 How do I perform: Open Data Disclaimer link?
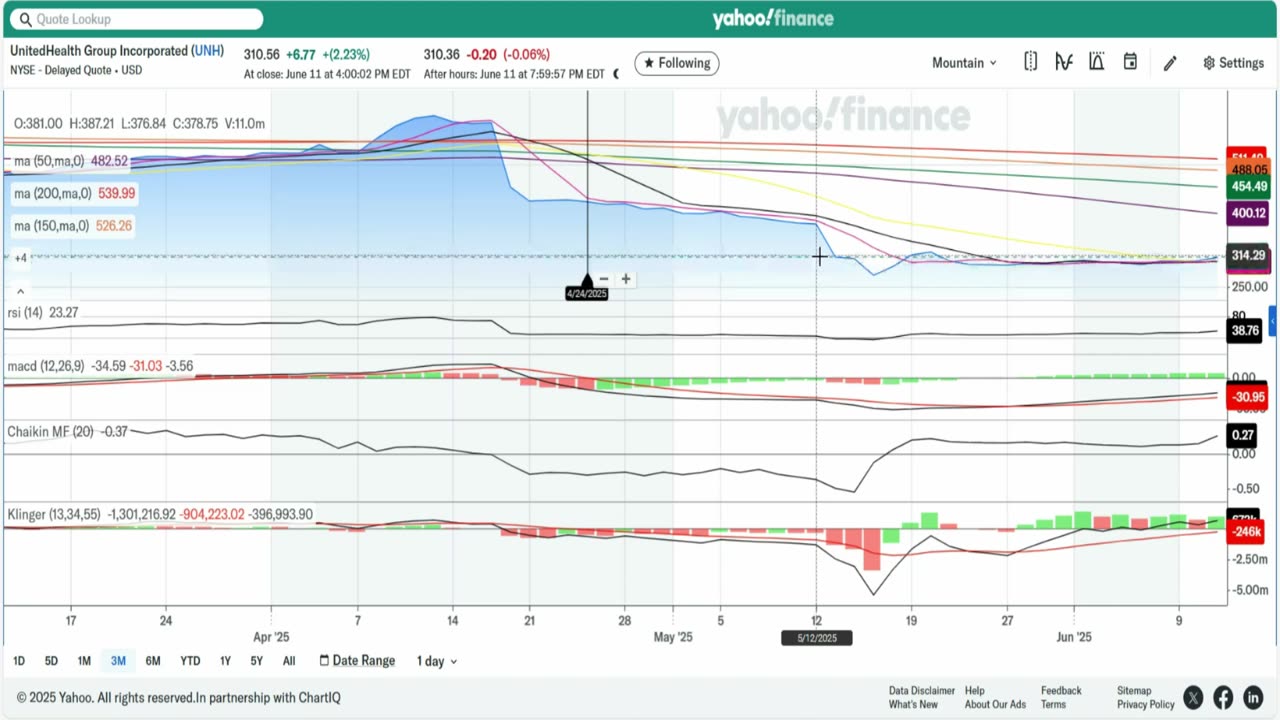(x=922, y=690)
